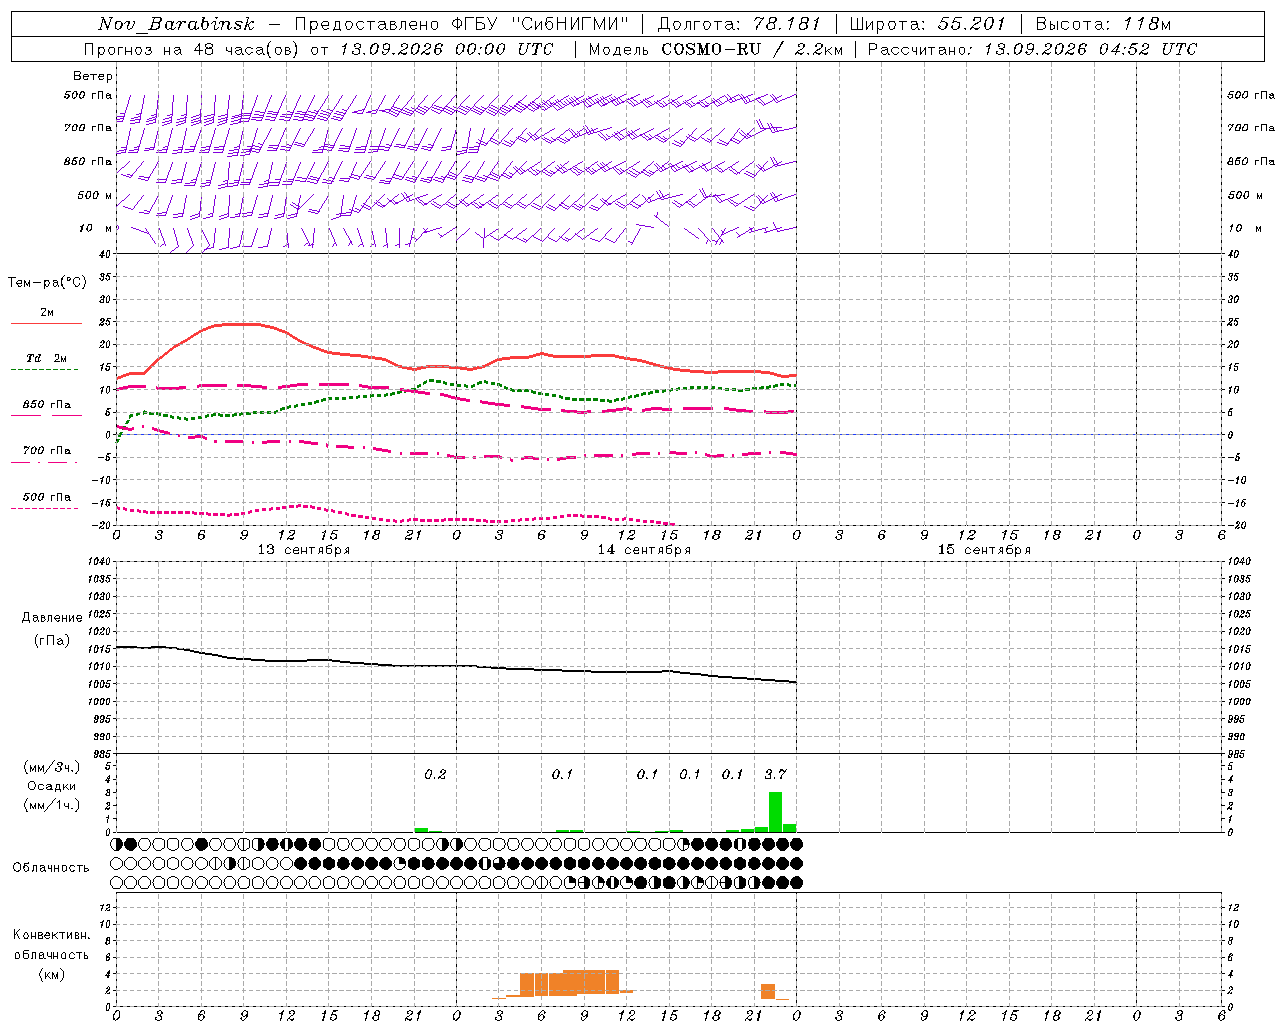1280x1024 pixels.
Task: Click the Облачность row label
Action: tap(51, 867)
